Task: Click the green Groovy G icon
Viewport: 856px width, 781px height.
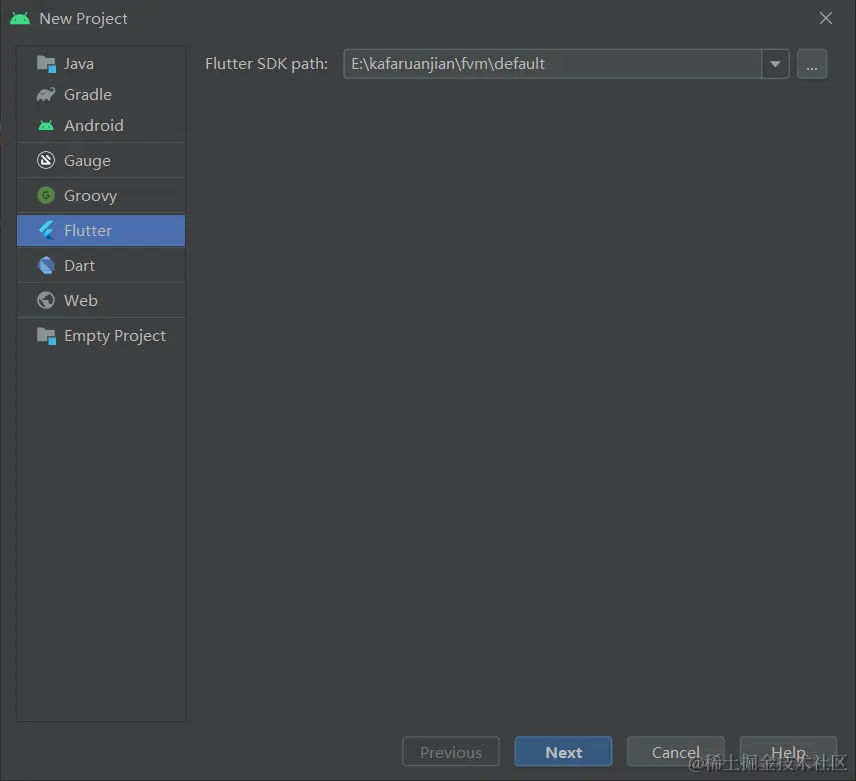Action: [46, 195]
